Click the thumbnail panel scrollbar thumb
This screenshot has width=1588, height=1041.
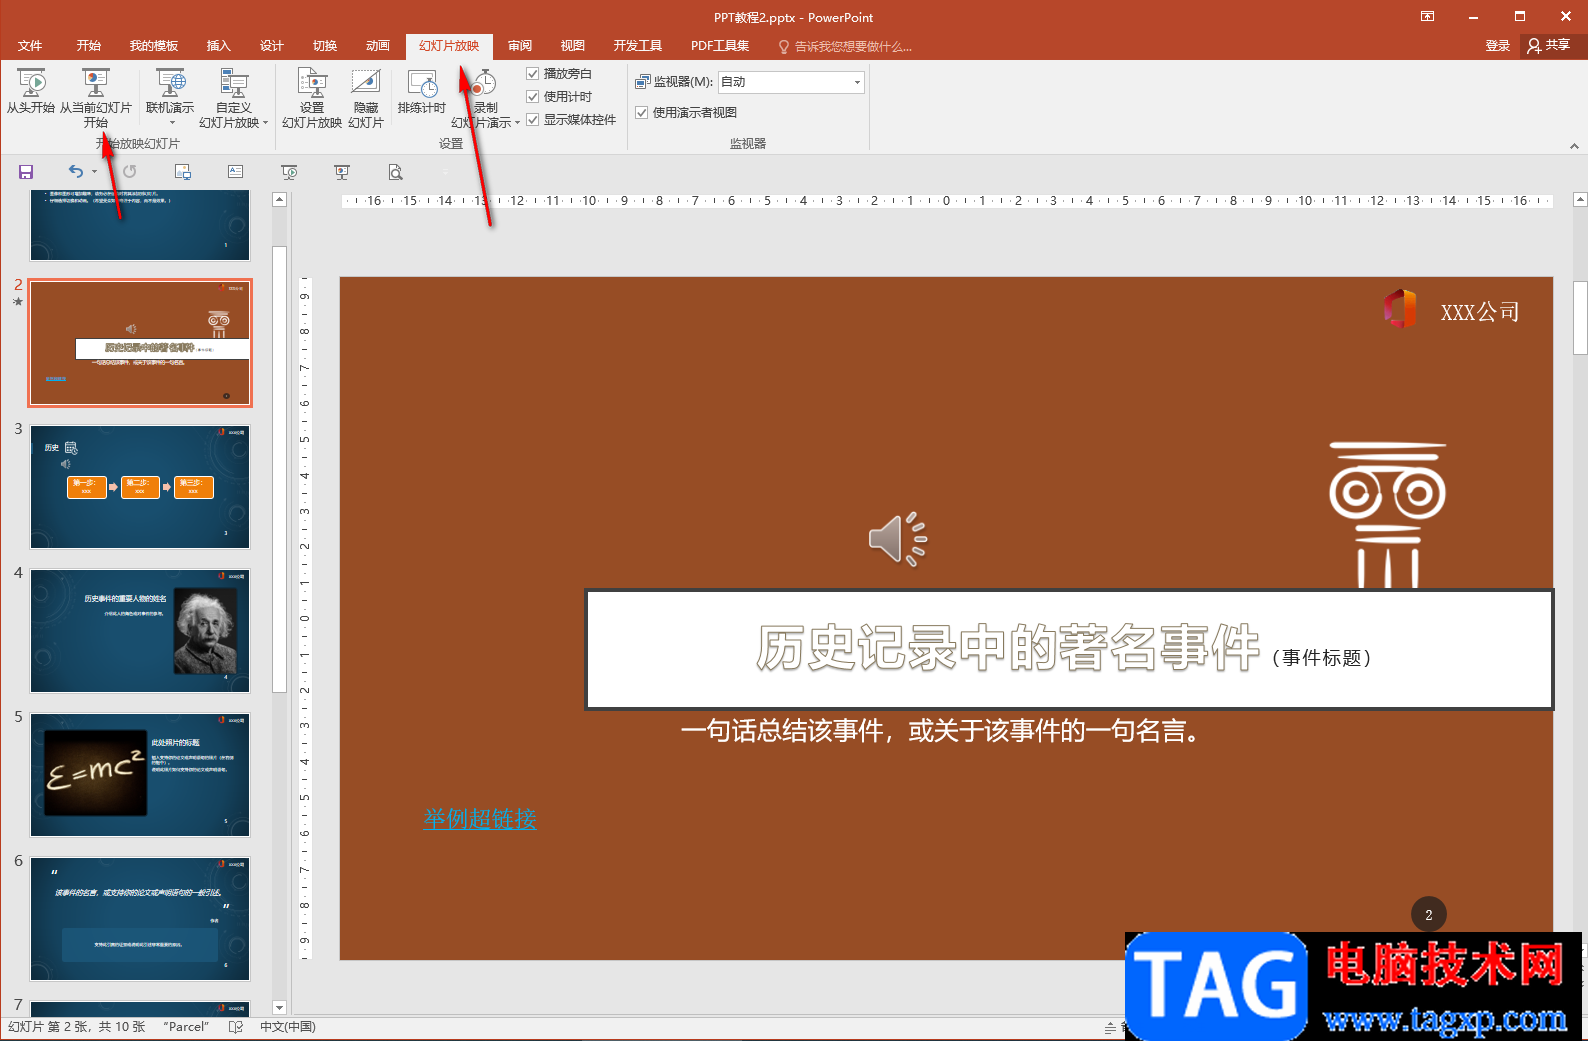click(280, 469)
